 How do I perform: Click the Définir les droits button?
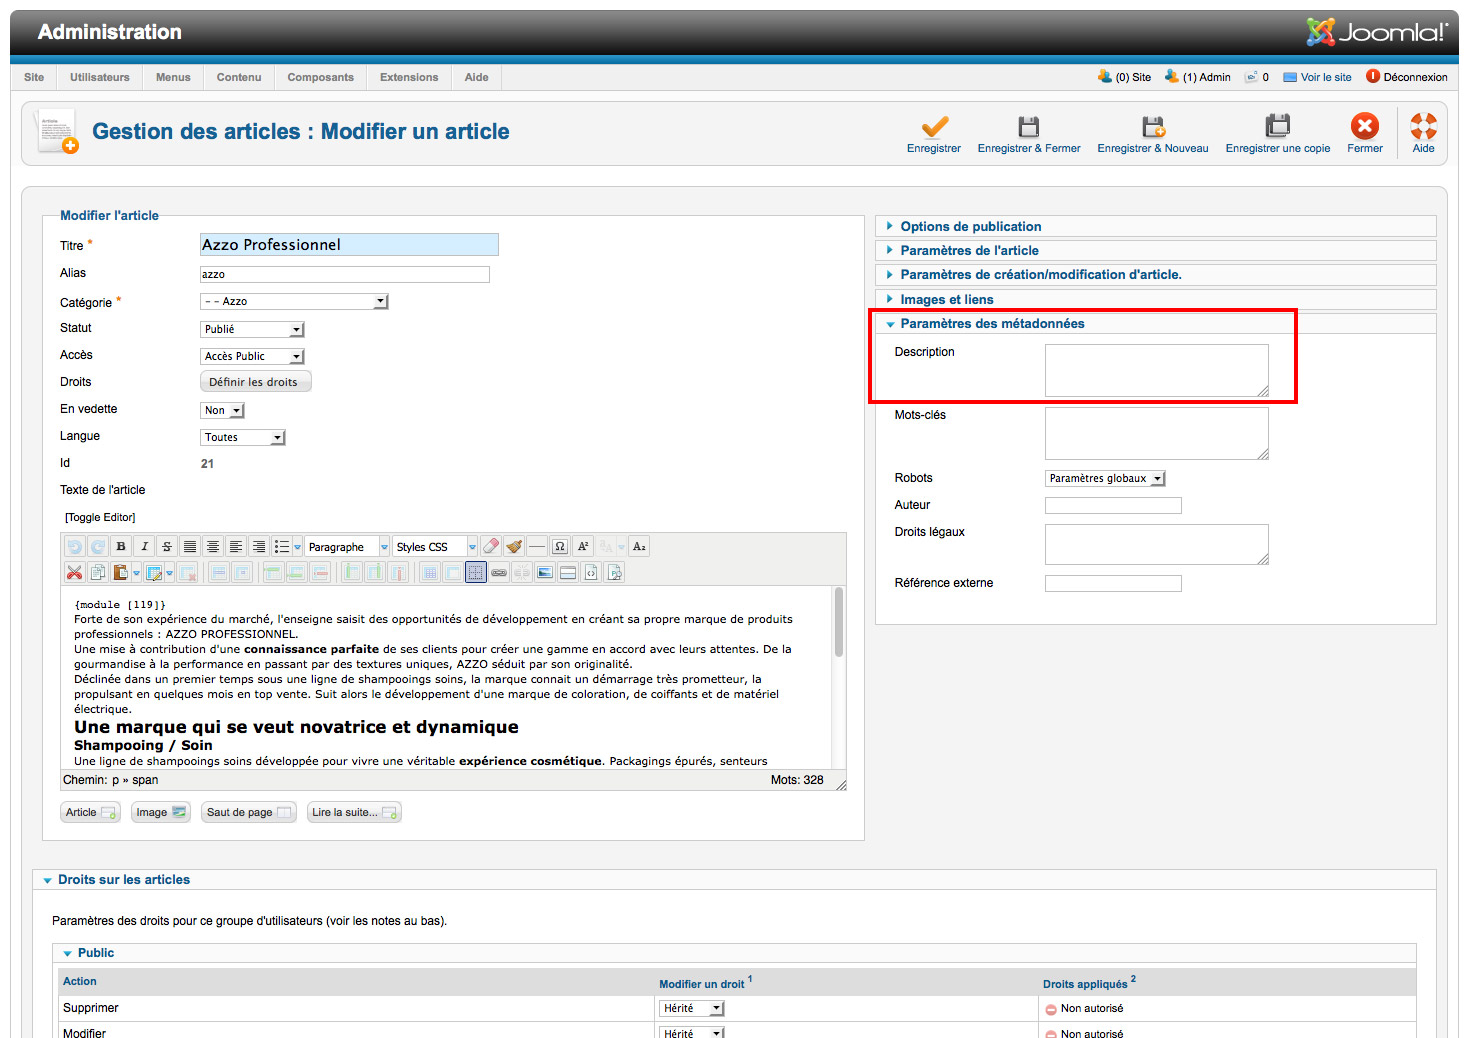coord(255,382)
